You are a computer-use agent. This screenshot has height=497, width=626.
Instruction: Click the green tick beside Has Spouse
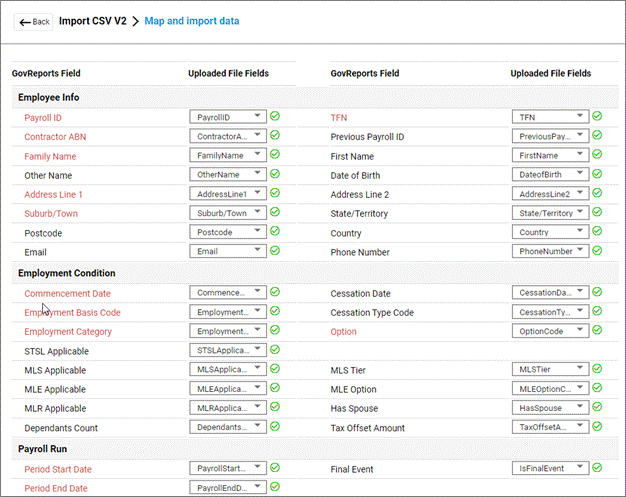(x=597, y=408)
